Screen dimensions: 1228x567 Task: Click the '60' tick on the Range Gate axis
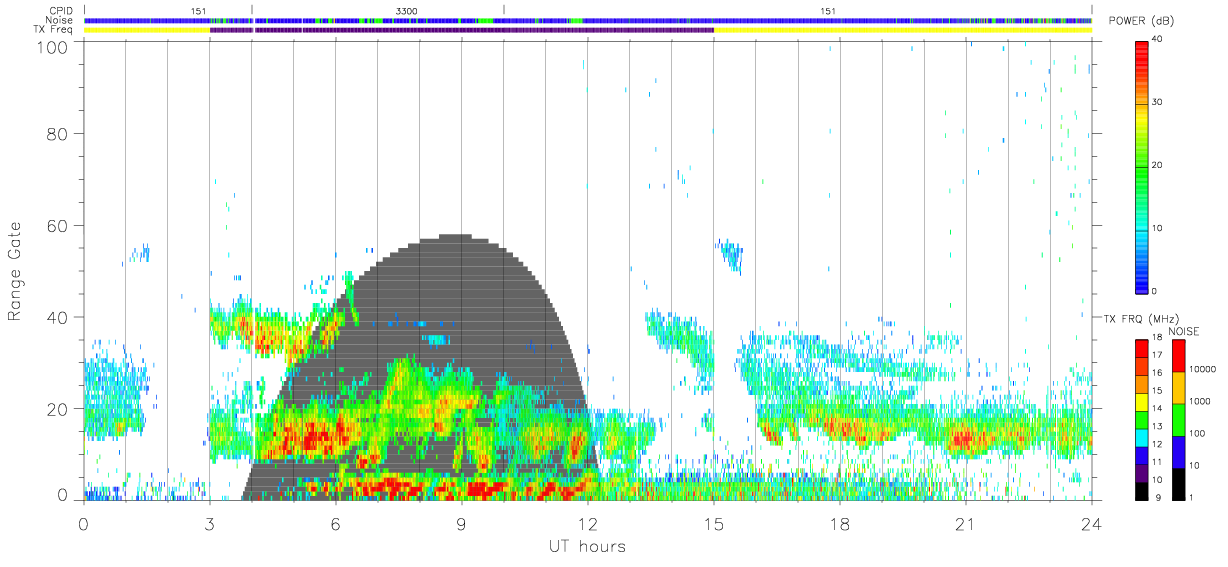pos(58,225)
